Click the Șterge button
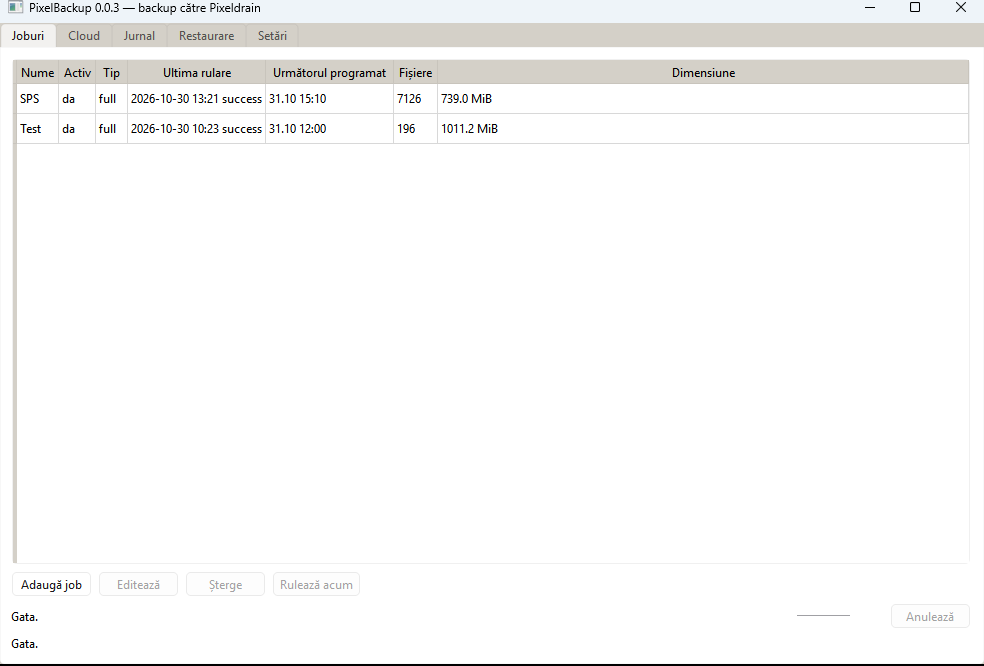984x666 pixels. pos(225,584)
